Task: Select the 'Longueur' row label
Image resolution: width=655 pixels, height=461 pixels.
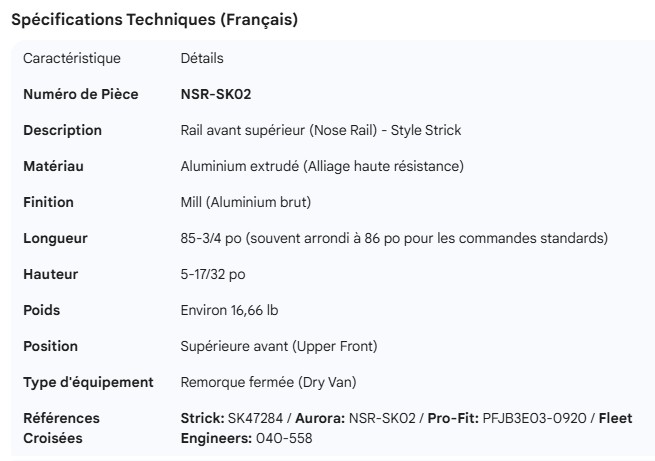Action: (x=55, y=238)
